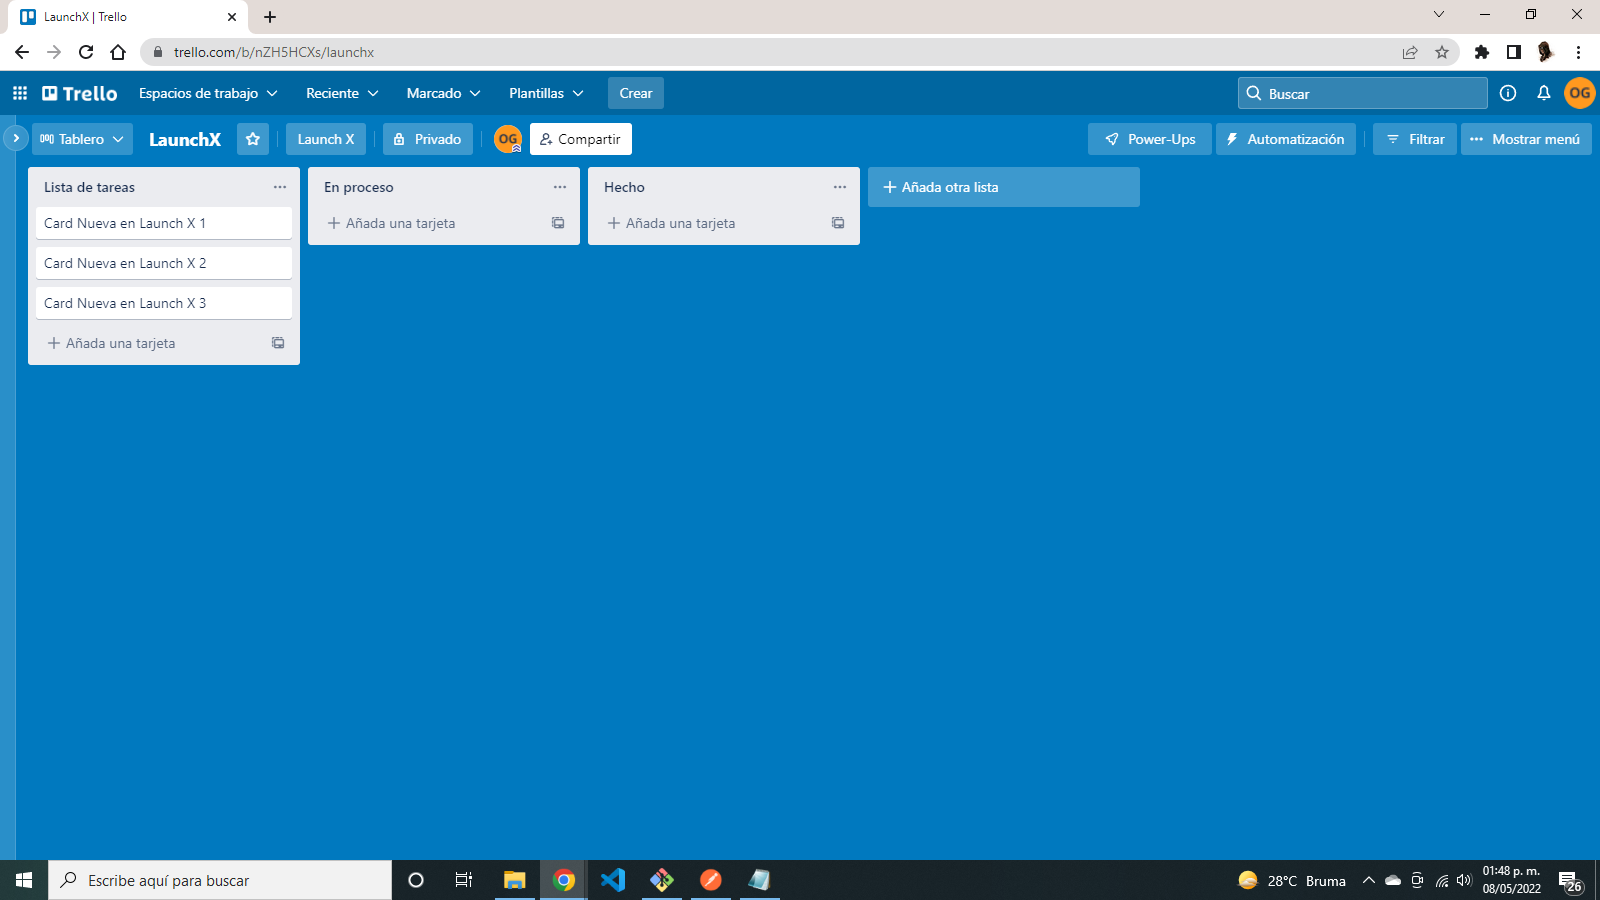
Task: Open the OG account avatar menu
Action: (1580, 93)
